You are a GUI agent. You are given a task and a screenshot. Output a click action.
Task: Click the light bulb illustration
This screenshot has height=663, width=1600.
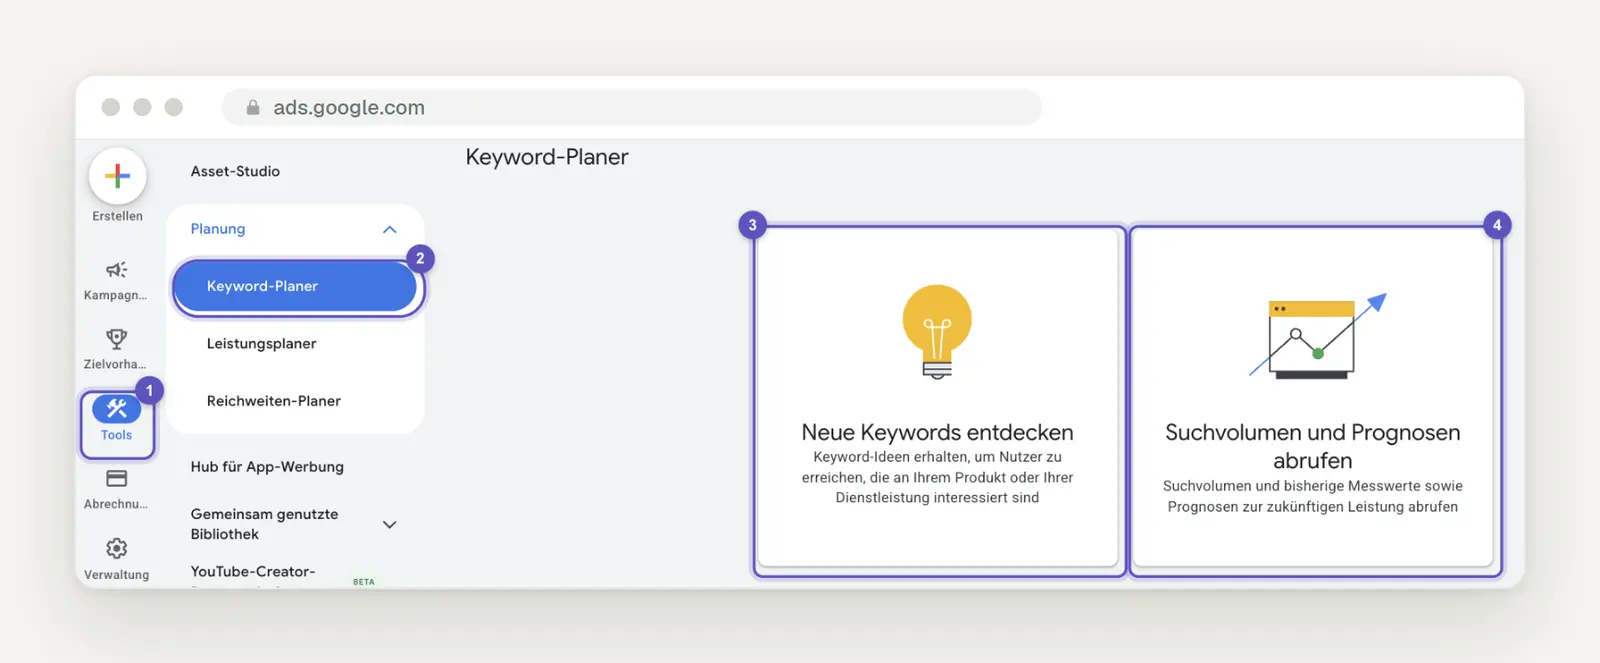pos(937,331)
